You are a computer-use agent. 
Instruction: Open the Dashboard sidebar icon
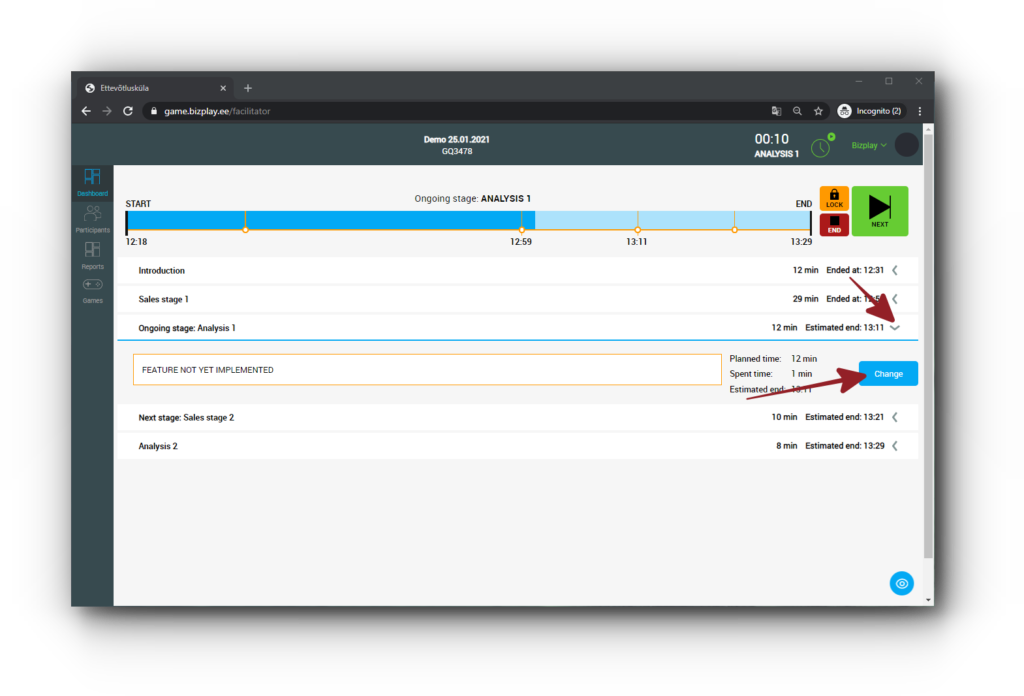(x=92, y=182)
